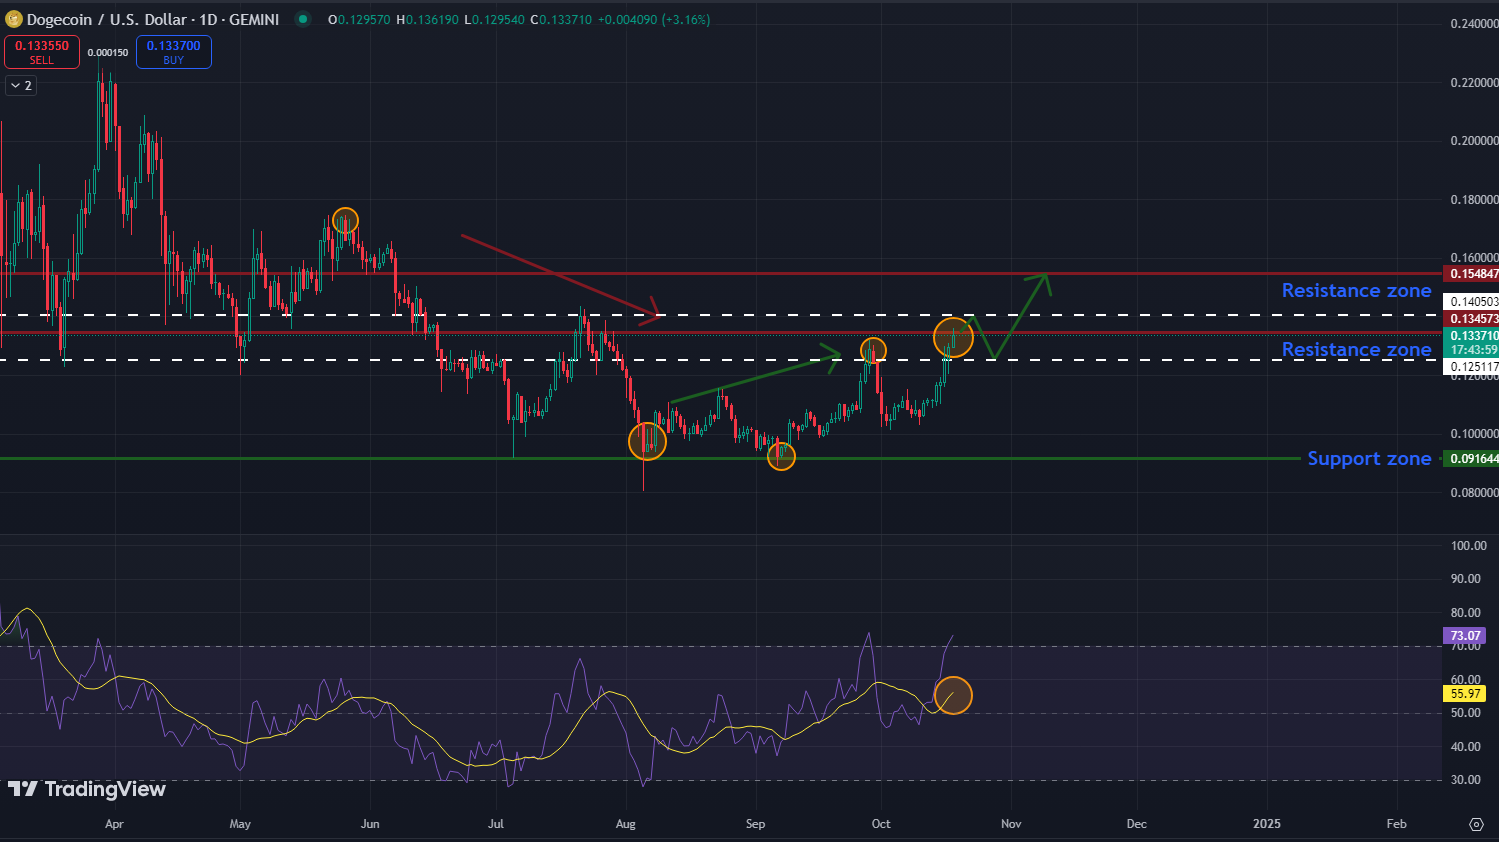Click the Jul label on time axis
The width and height of the screenshot is (1499, 842).
pos(495,824)
